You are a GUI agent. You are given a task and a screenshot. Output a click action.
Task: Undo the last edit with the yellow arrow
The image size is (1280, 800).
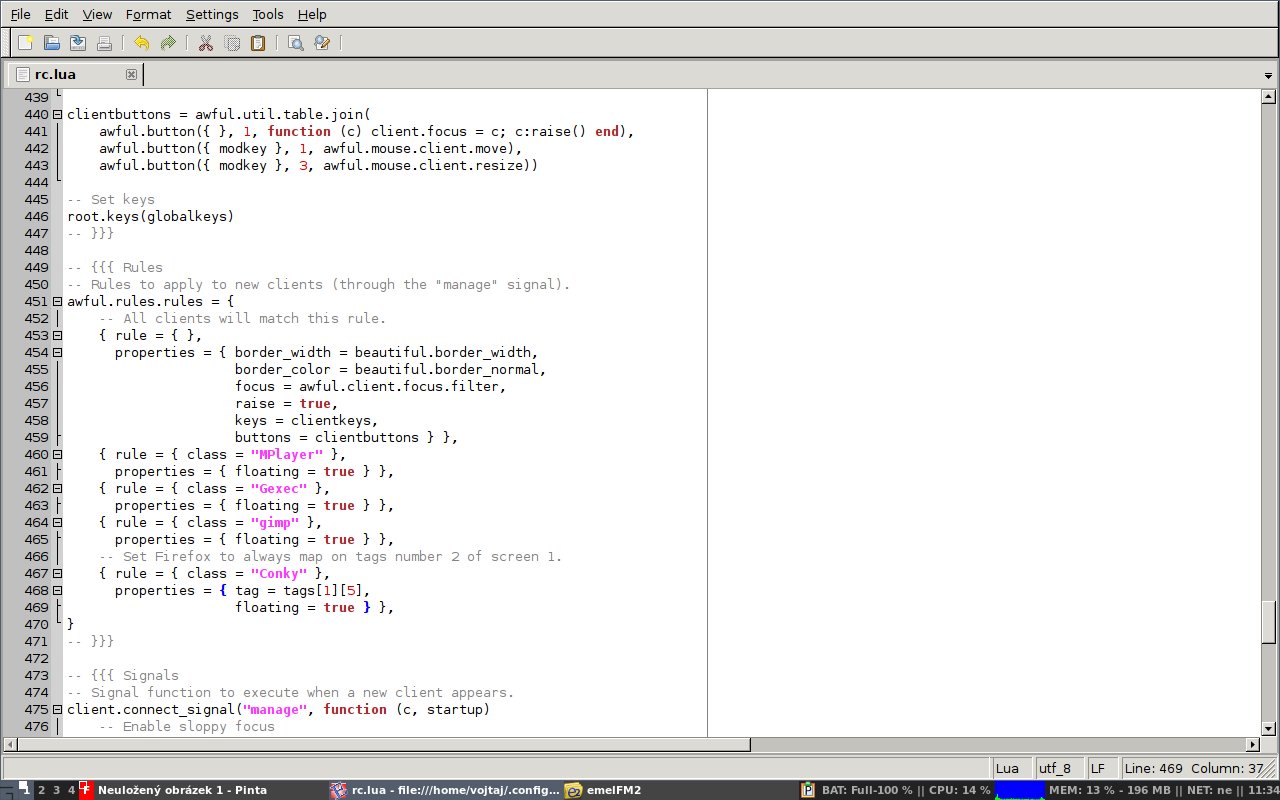(141, 43)
